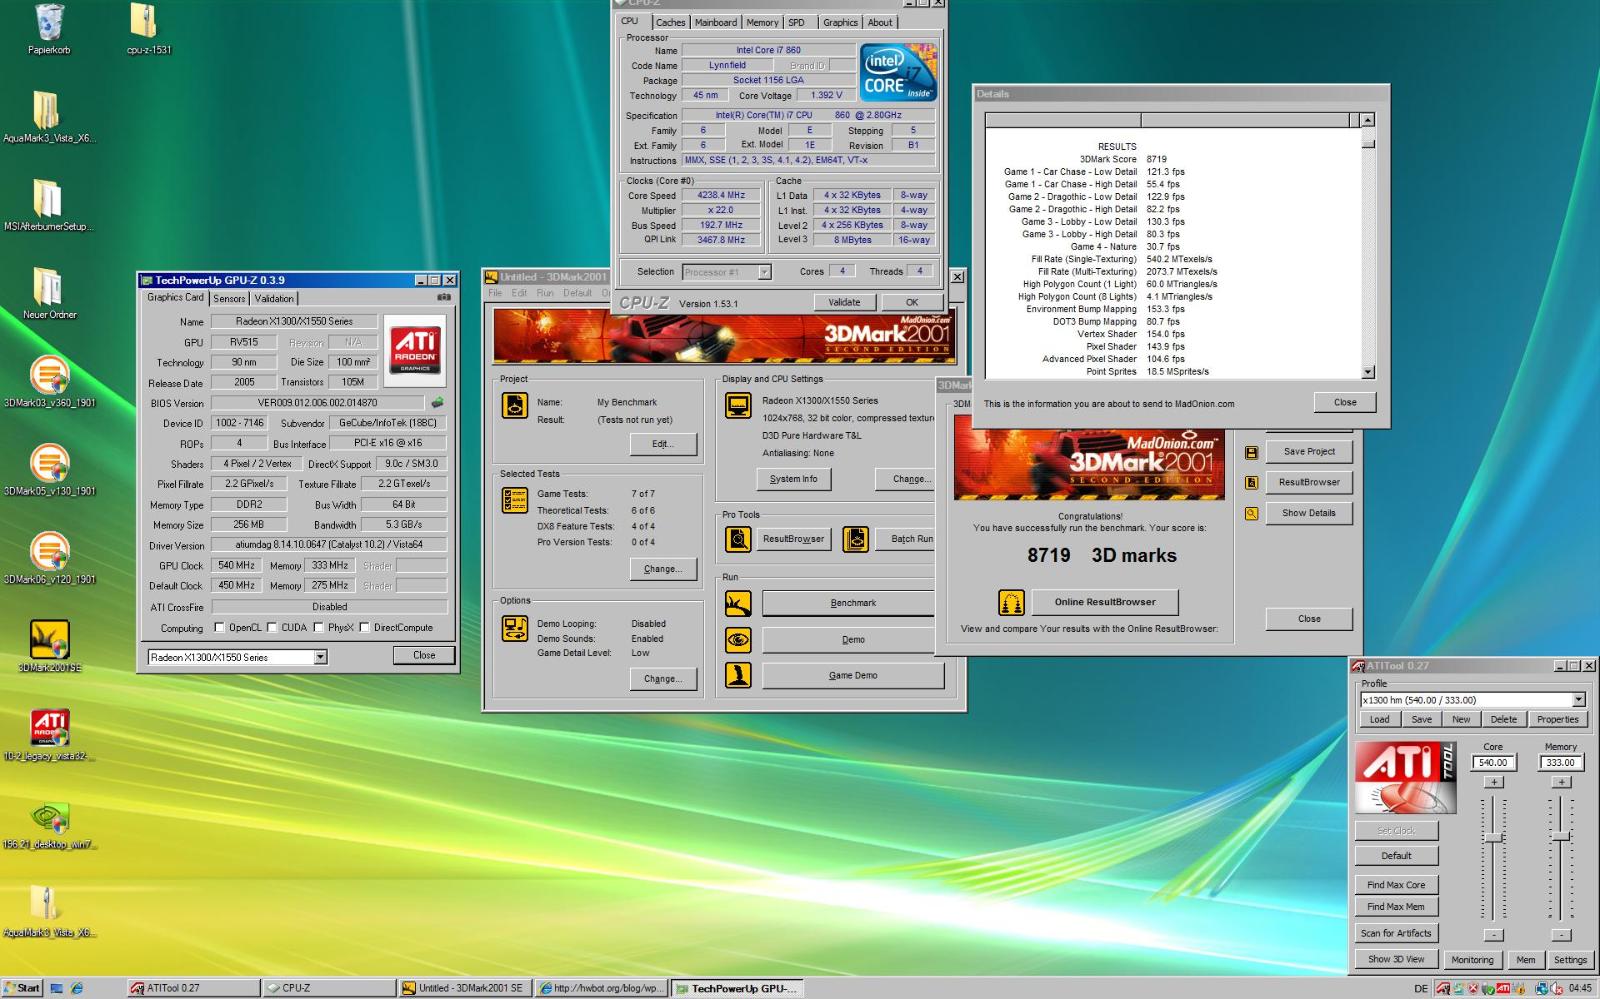Open the CPU-Z Processor selection dropdown
The image size is (1600, 999).
pyautogui.click(x=764, y=272)
